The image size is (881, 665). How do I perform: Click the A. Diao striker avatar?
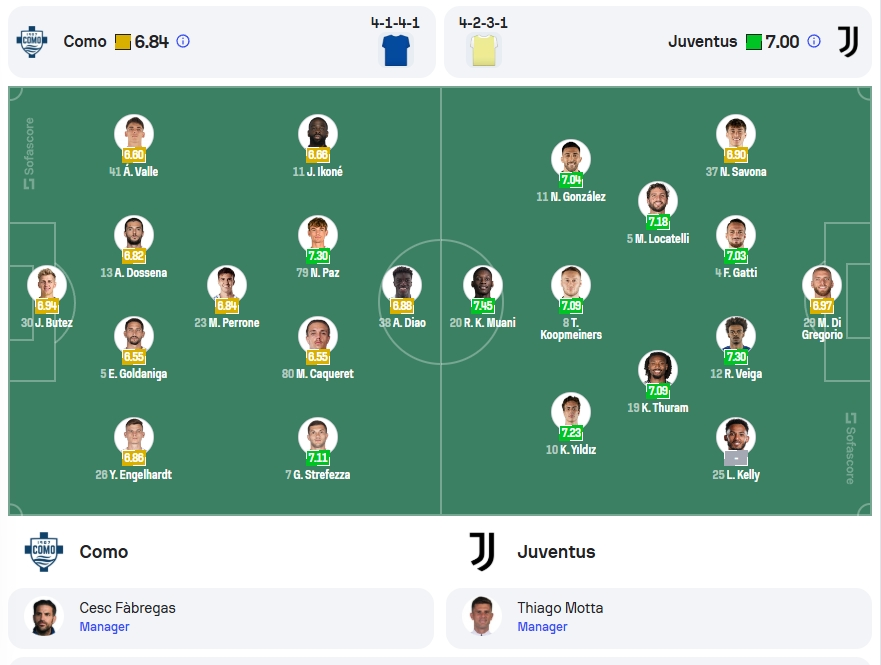[x=402, y=285]
